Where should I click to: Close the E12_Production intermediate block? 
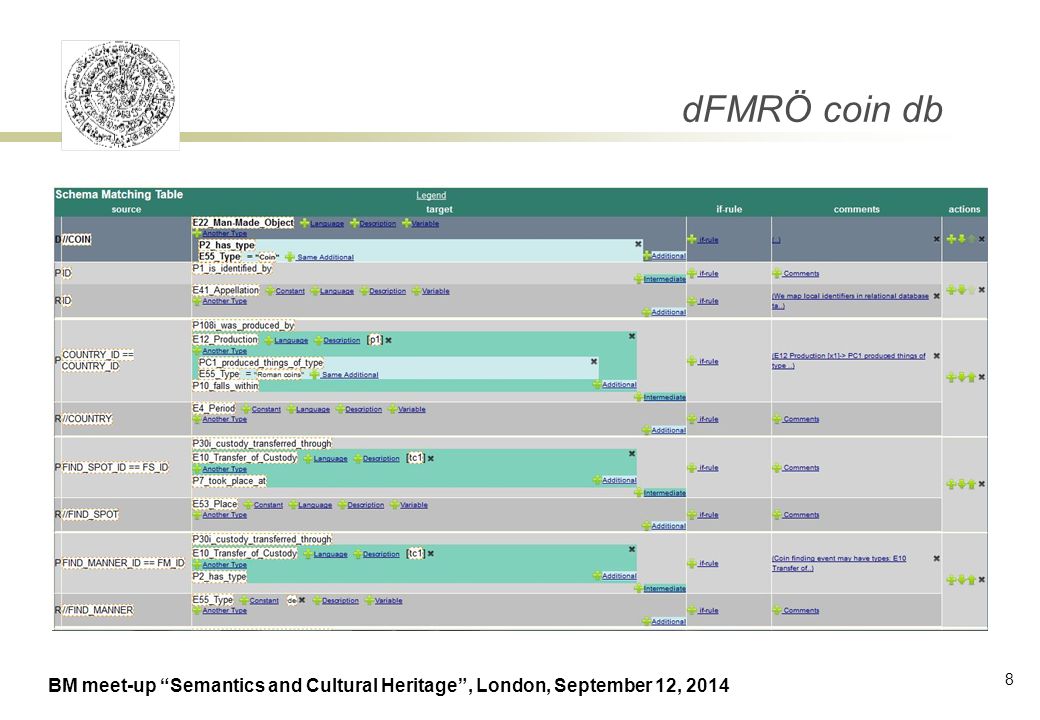click(x=632, y=336)
